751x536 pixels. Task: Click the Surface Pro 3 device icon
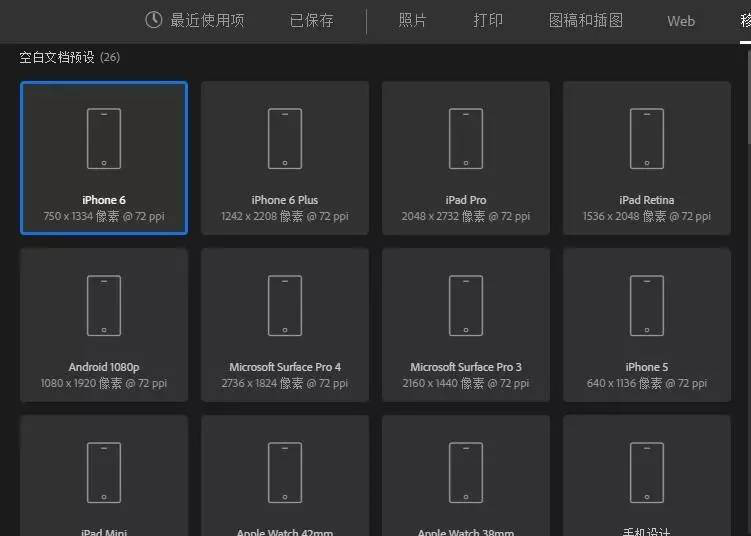(x=466, y=306)
